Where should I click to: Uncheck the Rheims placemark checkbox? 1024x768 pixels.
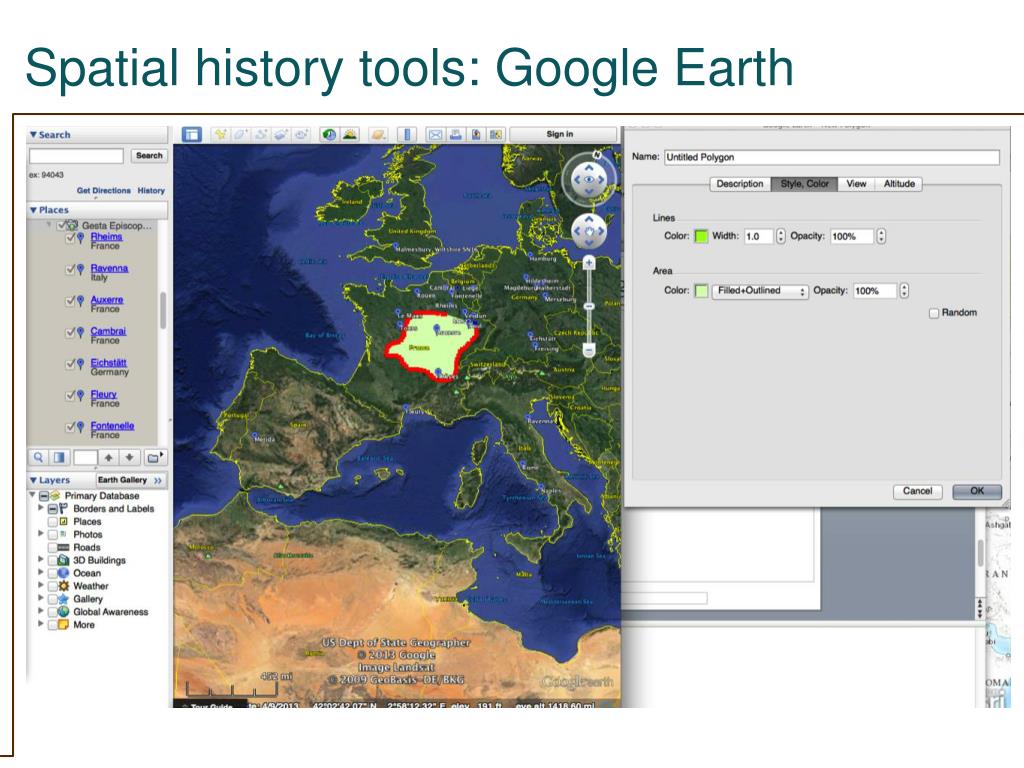71,238
